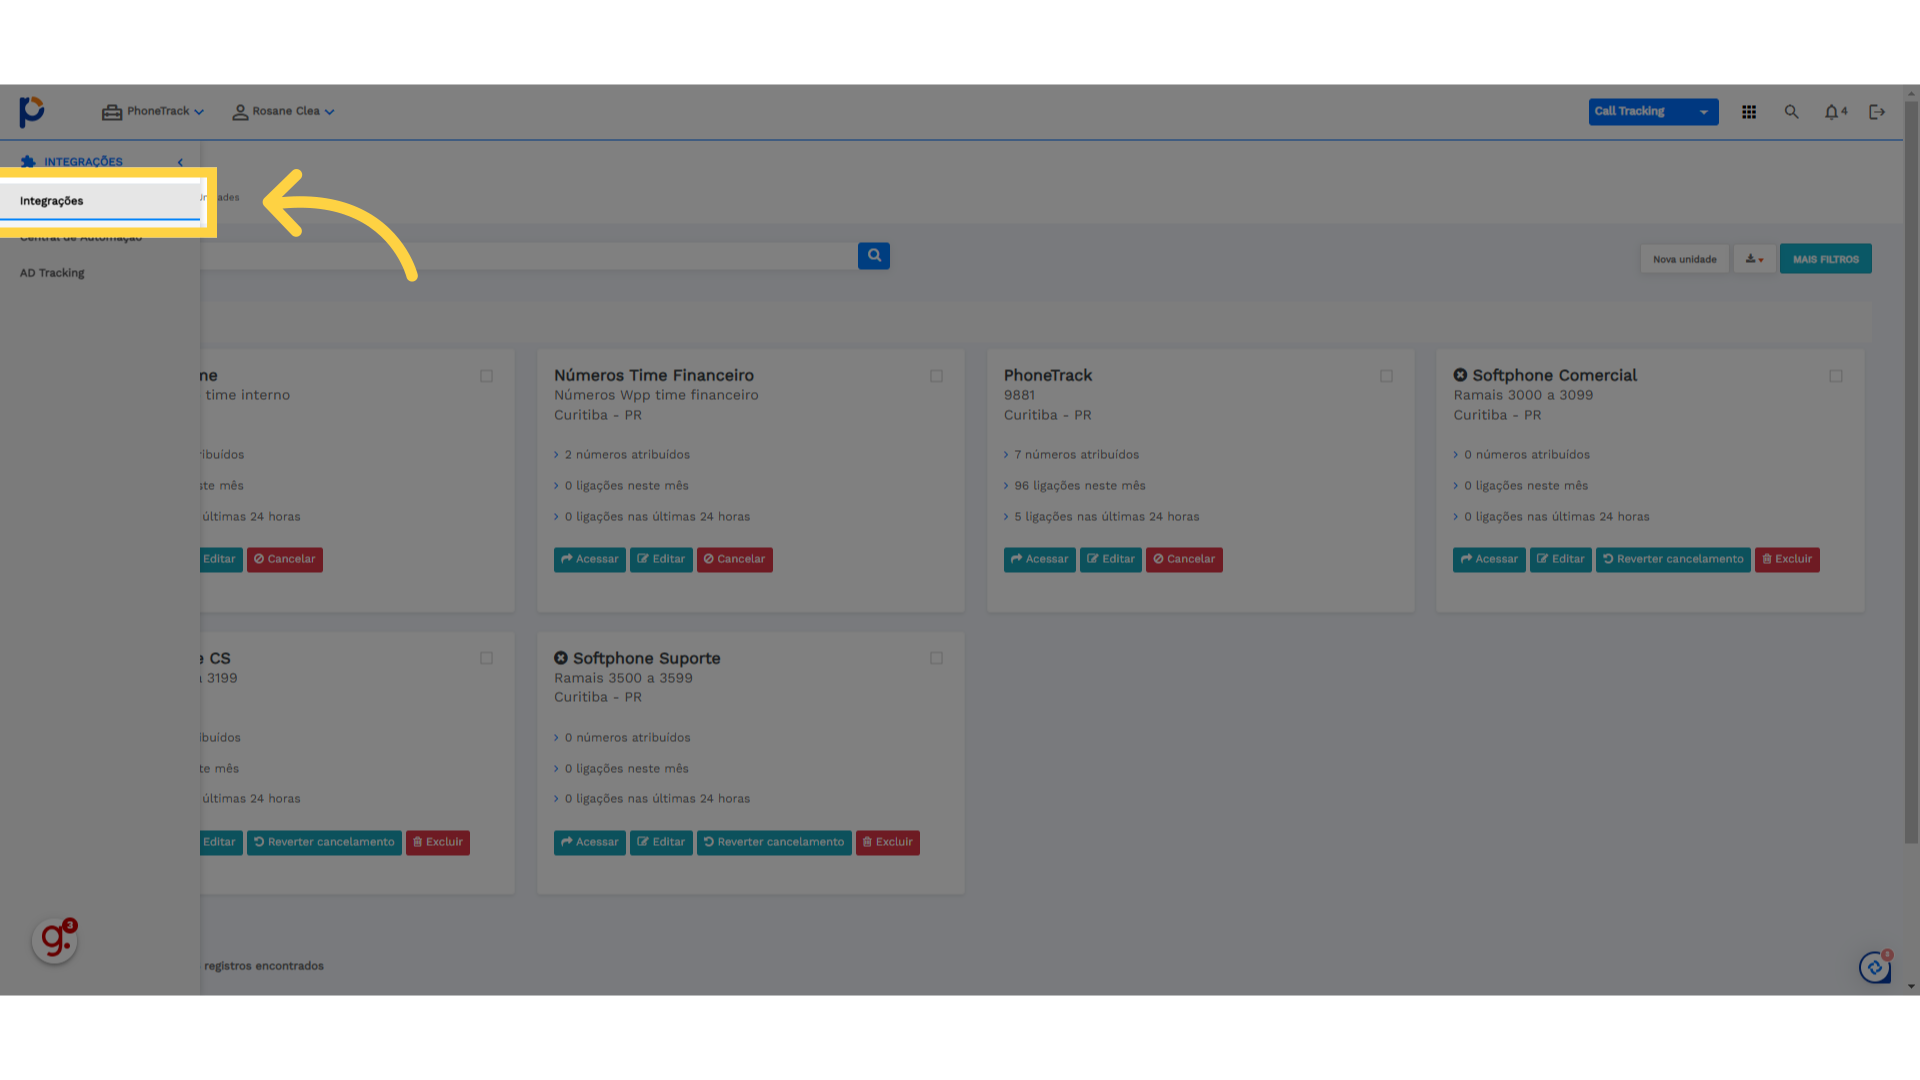The width and height of the screenshot is (1920, 1080).
Task: Check the checkbox on the time interno card
Action: click(x=486, y=376)
